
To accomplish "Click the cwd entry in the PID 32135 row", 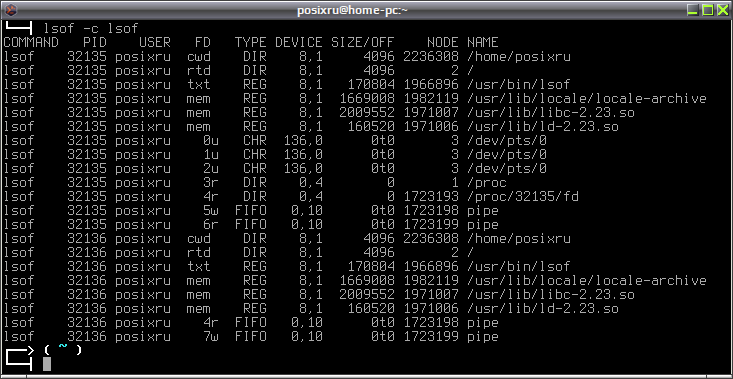I will [x=199, y=57].
